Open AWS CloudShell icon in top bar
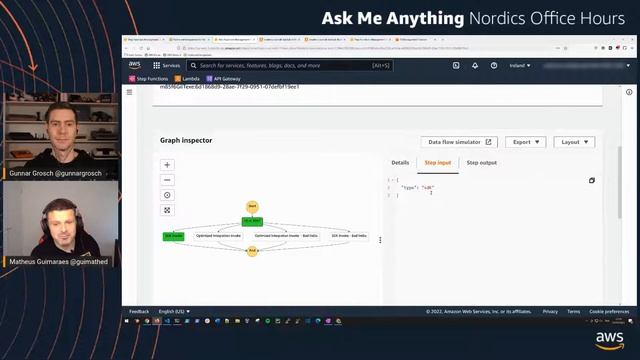This screenshot has width=640, height=360. [456, 65]
